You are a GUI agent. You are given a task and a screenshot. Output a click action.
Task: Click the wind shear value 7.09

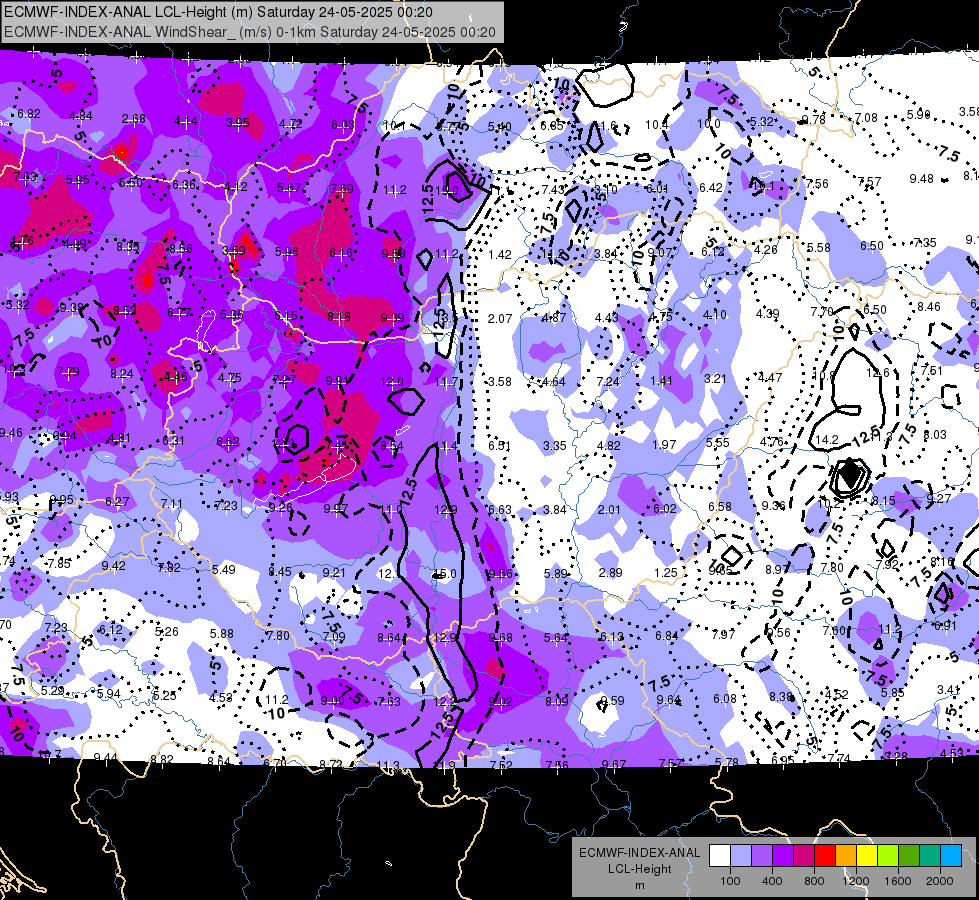point(334,636)
